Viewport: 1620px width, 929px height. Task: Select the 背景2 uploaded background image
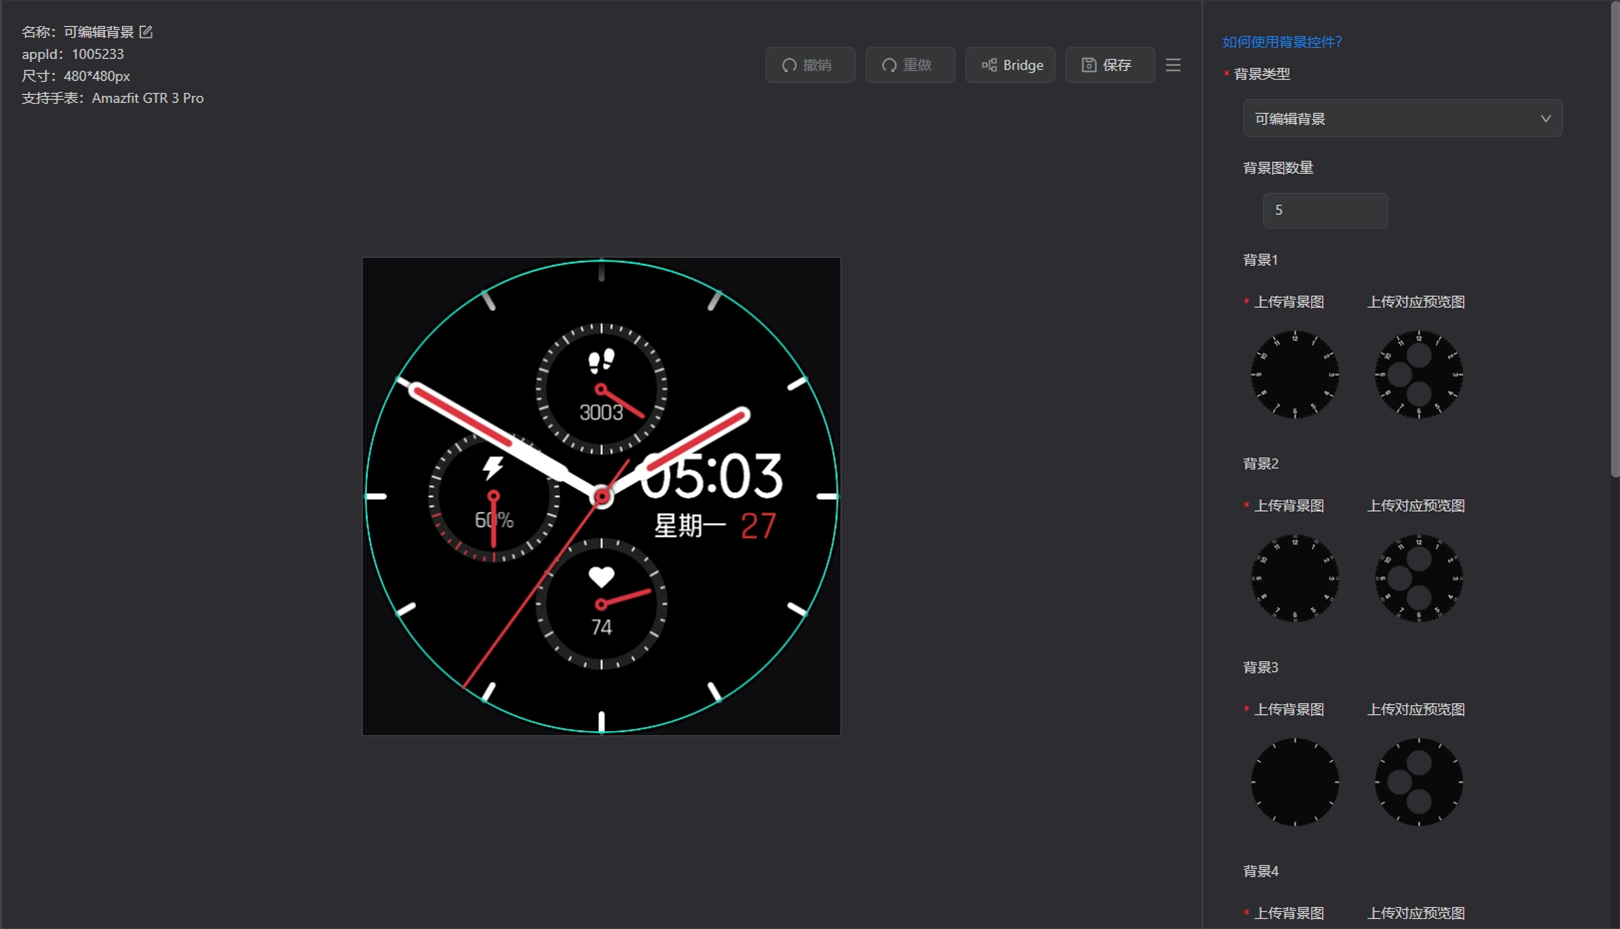coord(1295,579)
